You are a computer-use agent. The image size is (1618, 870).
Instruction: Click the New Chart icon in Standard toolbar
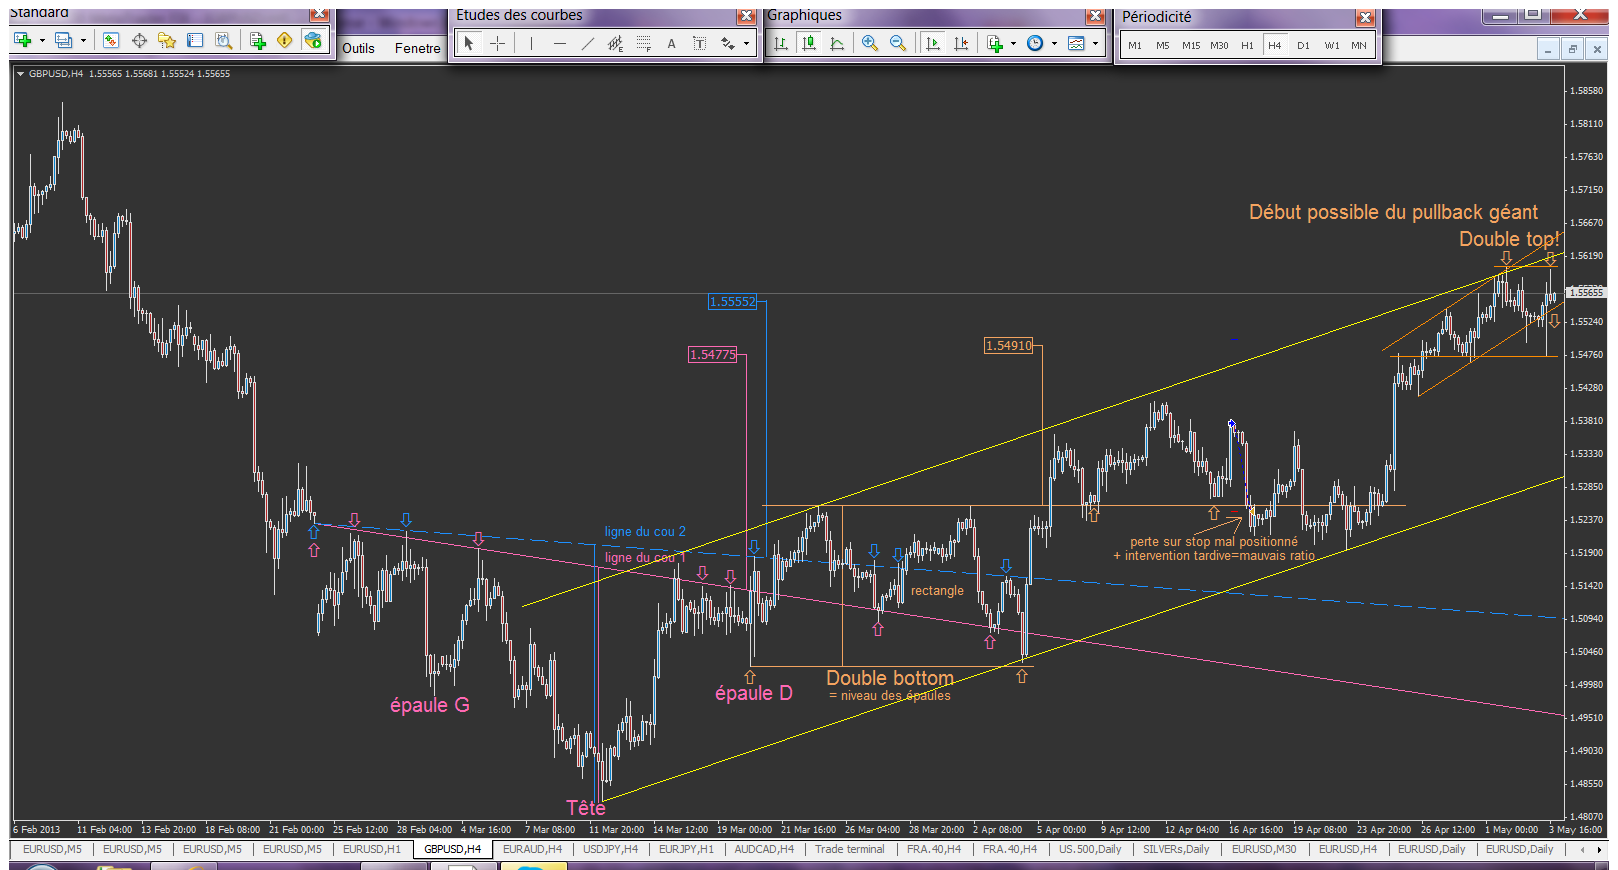(x=22, y=40)
